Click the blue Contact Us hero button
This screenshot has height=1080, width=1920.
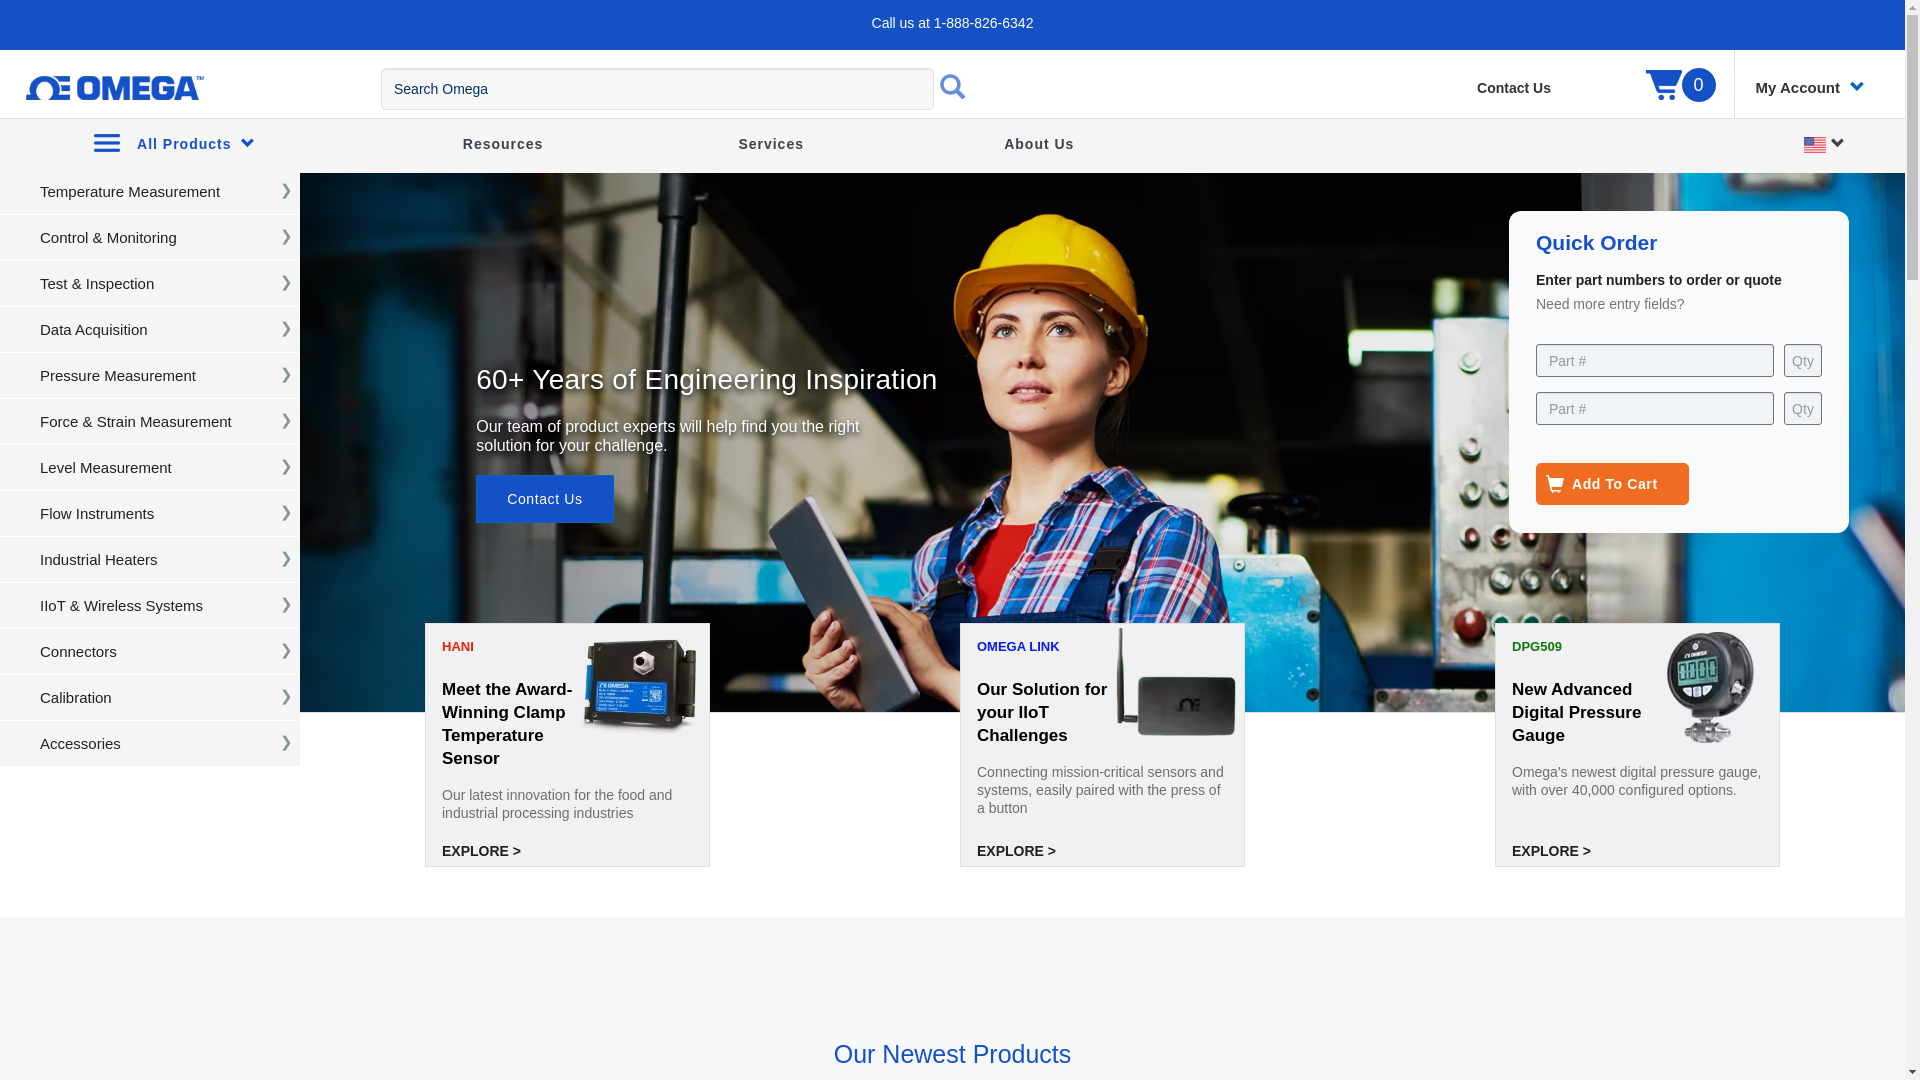pos(545,499)
